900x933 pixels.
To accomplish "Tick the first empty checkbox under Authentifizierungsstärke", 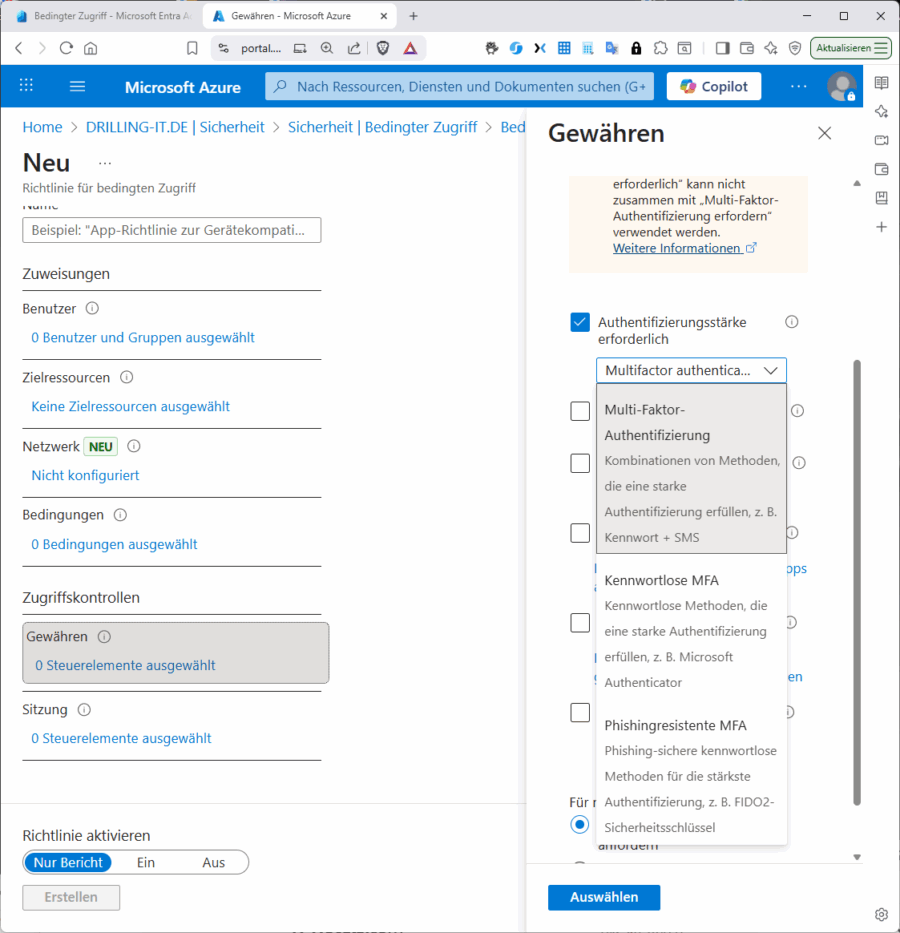I will [x=580, y=411].
